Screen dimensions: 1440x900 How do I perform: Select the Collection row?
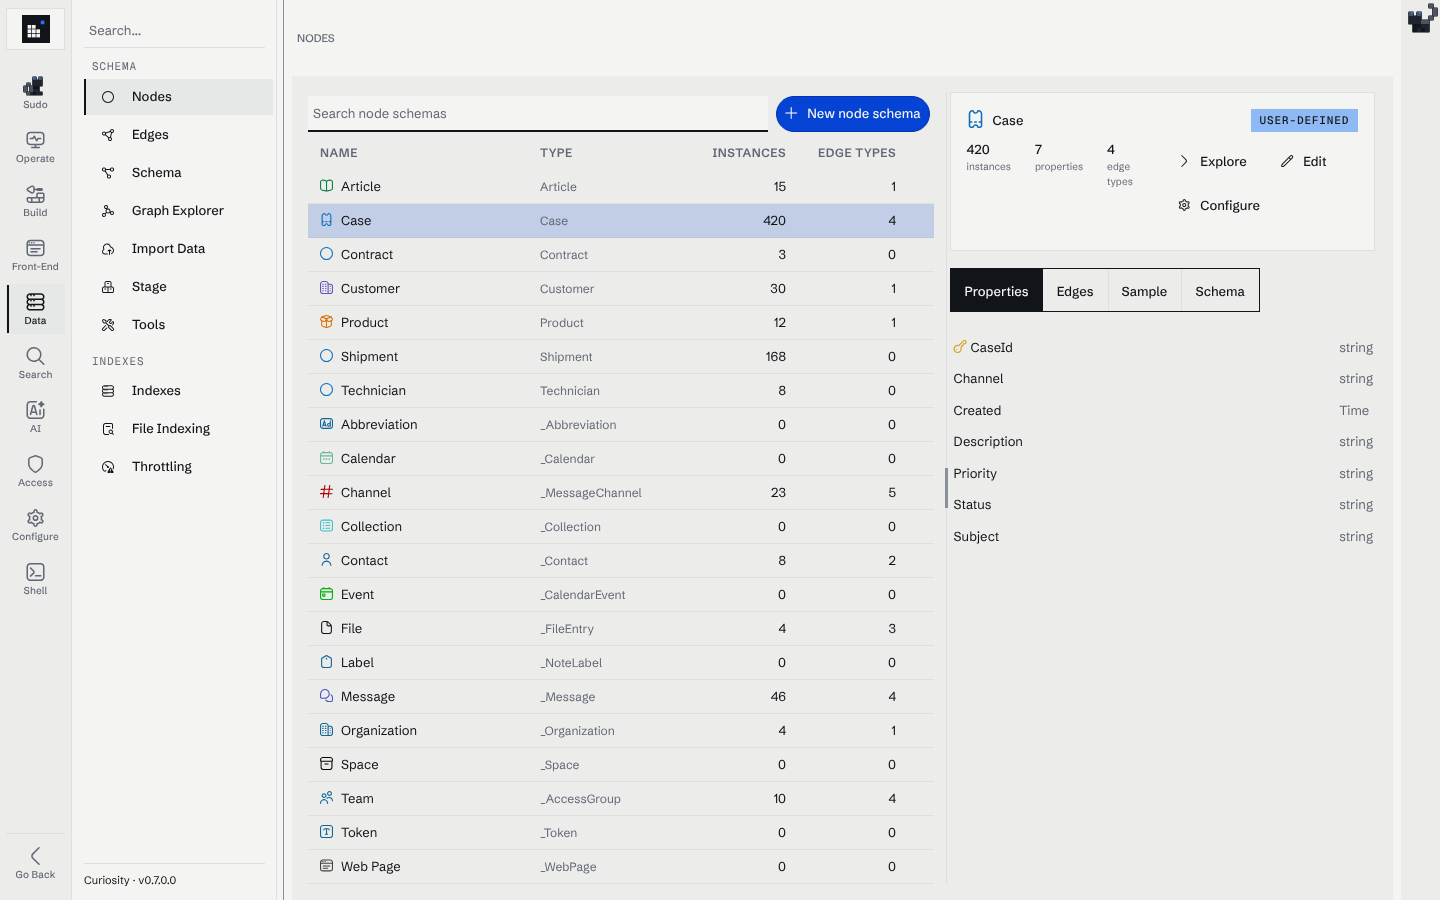point(621,527)
